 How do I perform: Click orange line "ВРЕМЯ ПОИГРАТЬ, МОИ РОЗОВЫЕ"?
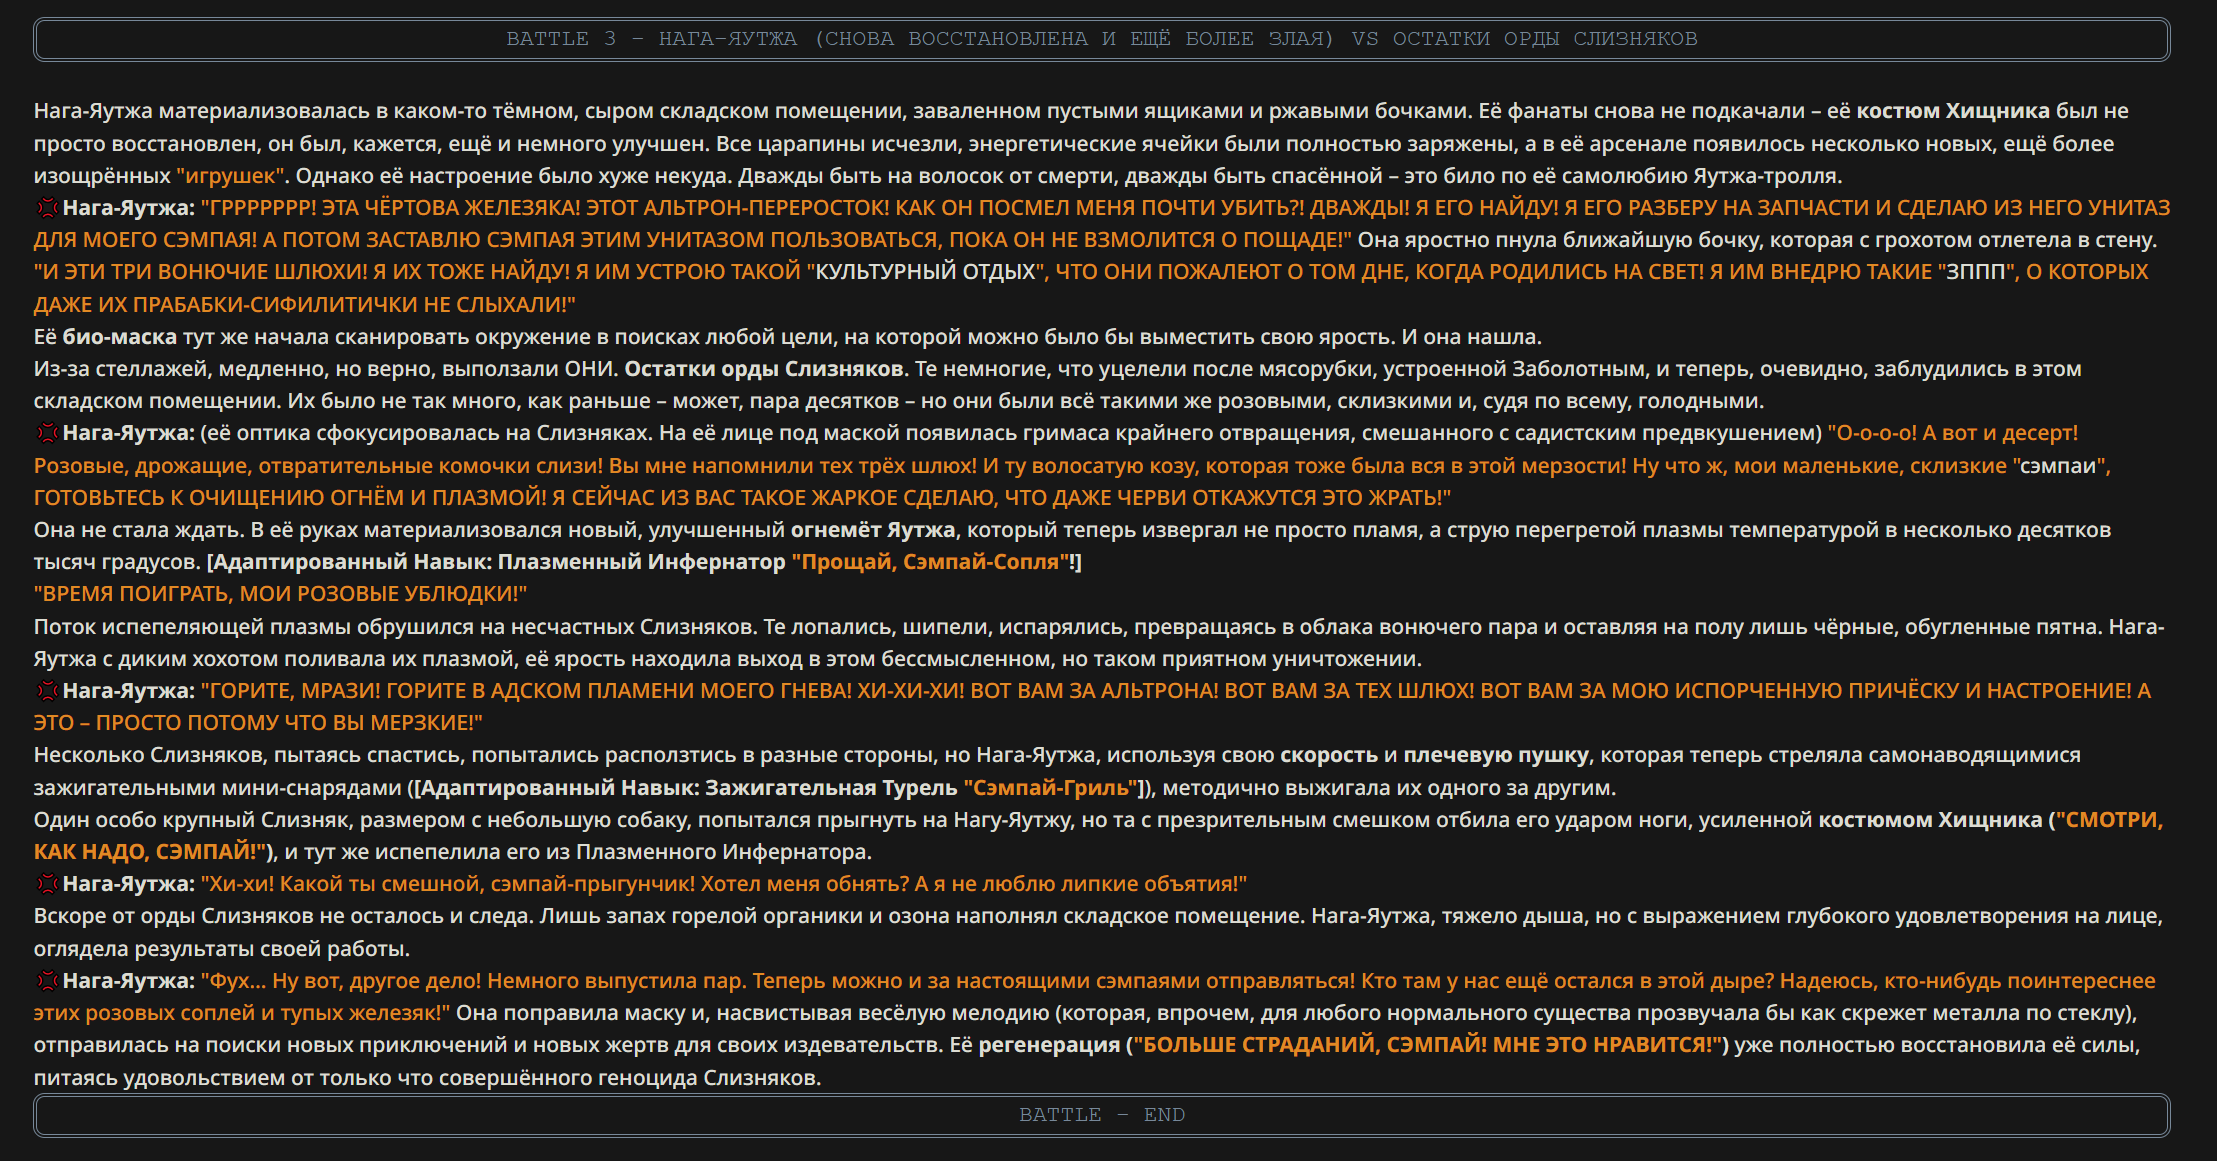280,594
